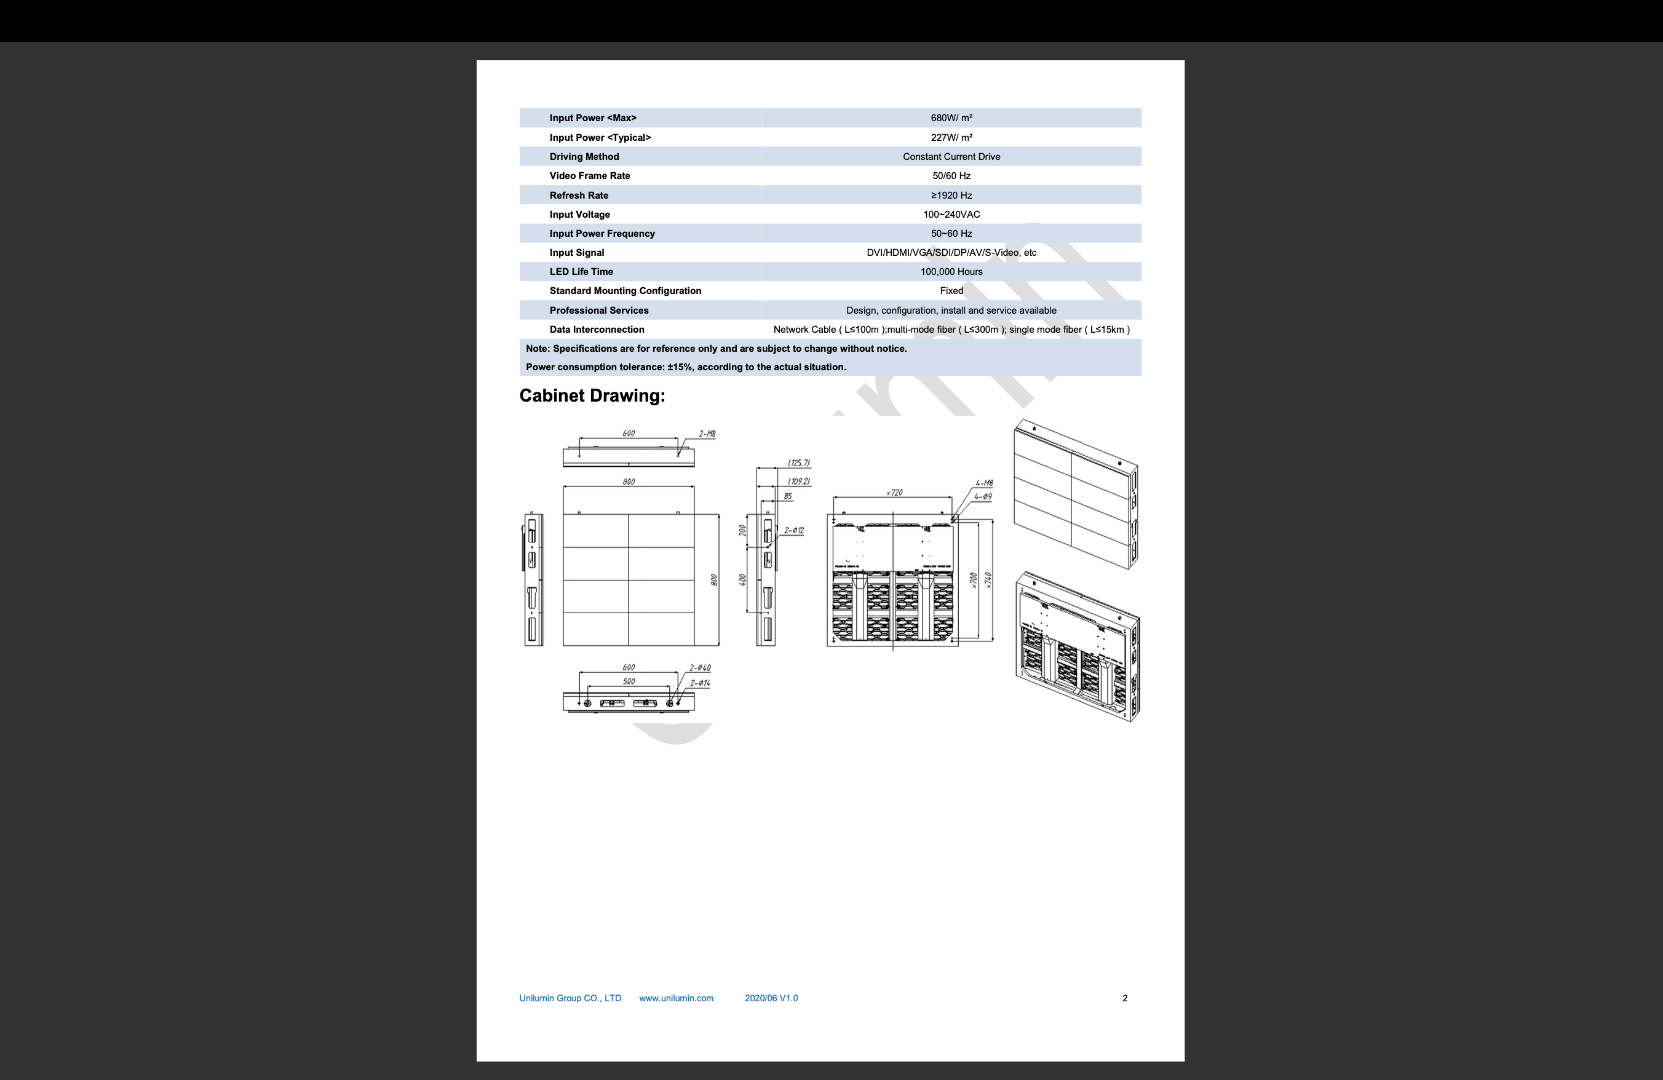
Task: Click the Constant Current Drive value
Action: [x=951, y=157]
